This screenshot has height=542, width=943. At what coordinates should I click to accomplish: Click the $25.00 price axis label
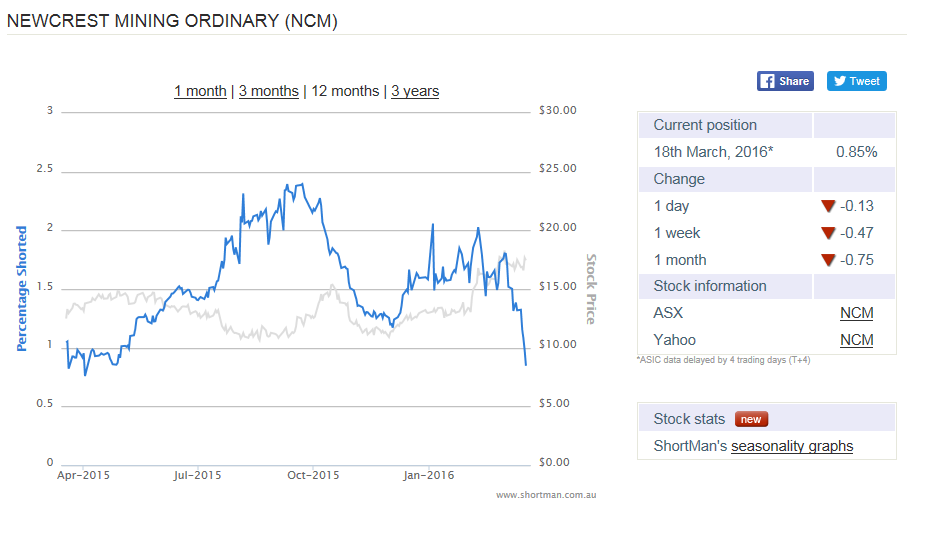(558, 168)
